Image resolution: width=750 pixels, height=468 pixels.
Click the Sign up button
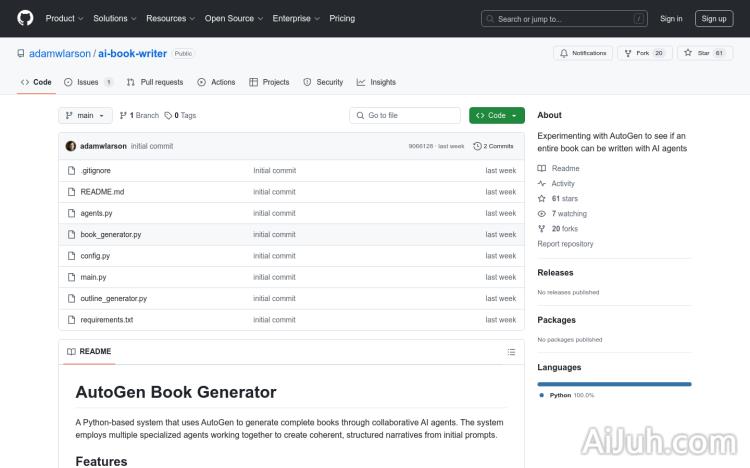pos(714,18)
